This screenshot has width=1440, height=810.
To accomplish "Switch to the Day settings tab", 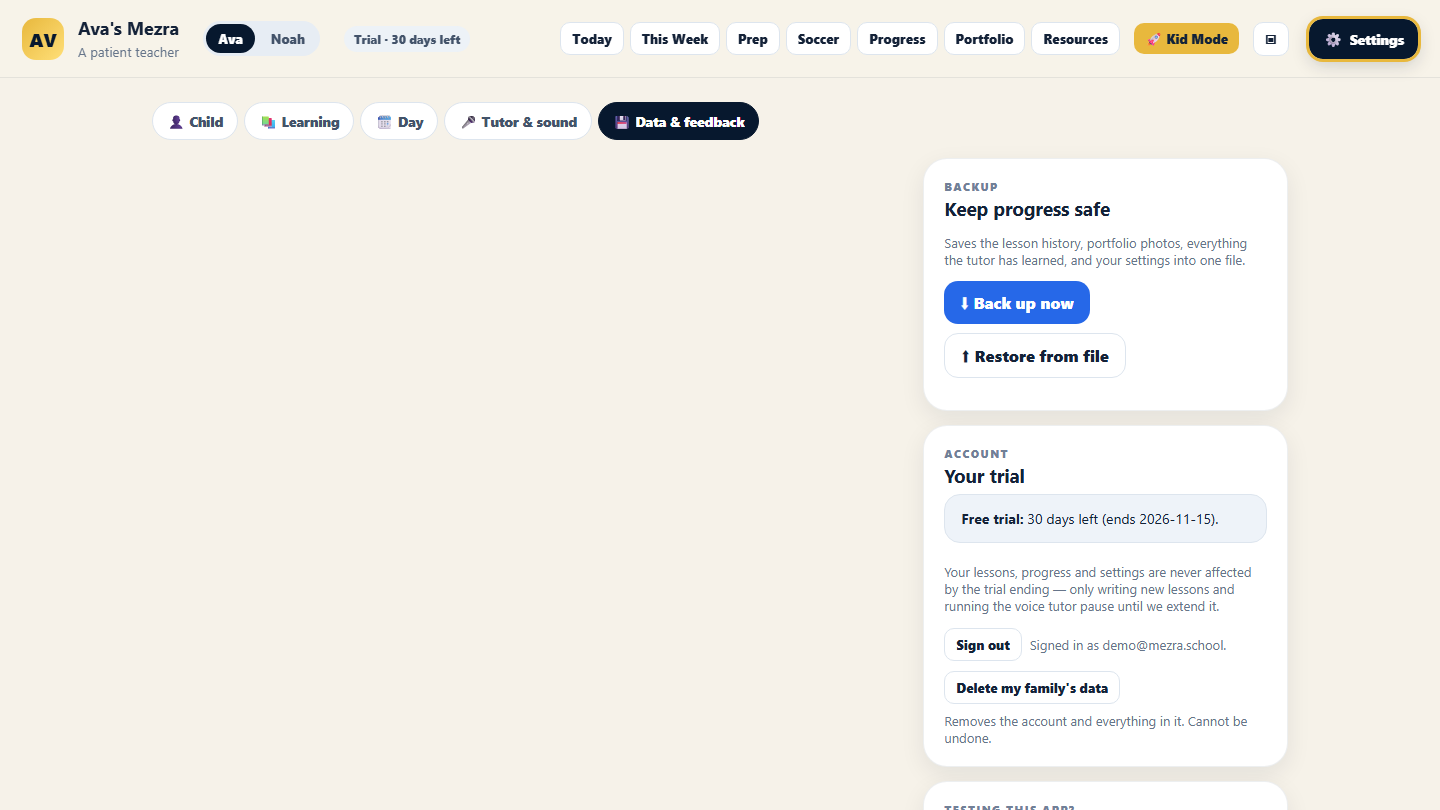I will [x=399, y=122].
